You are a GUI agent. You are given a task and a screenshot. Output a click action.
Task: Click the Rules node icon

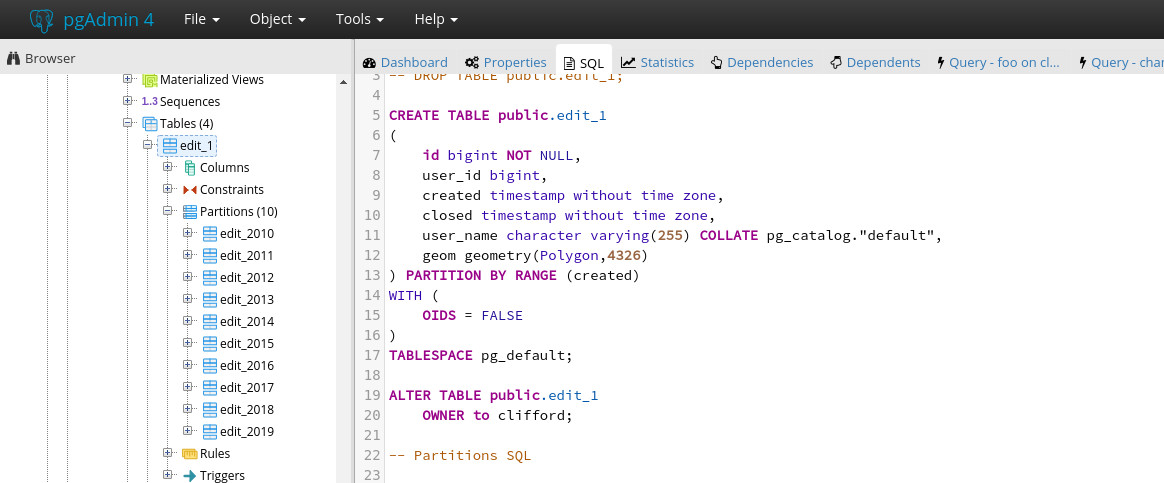(189, 453)
